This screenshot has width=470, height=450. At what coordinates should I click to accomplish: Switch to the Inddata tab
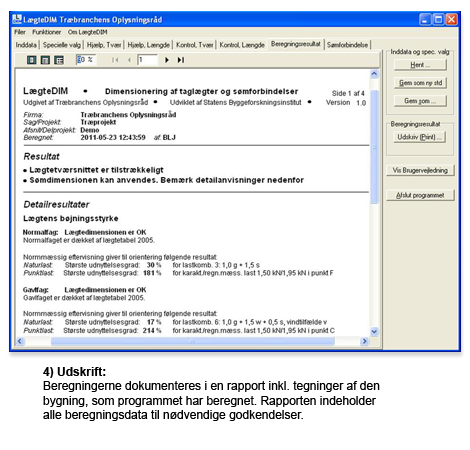(26, 45)
